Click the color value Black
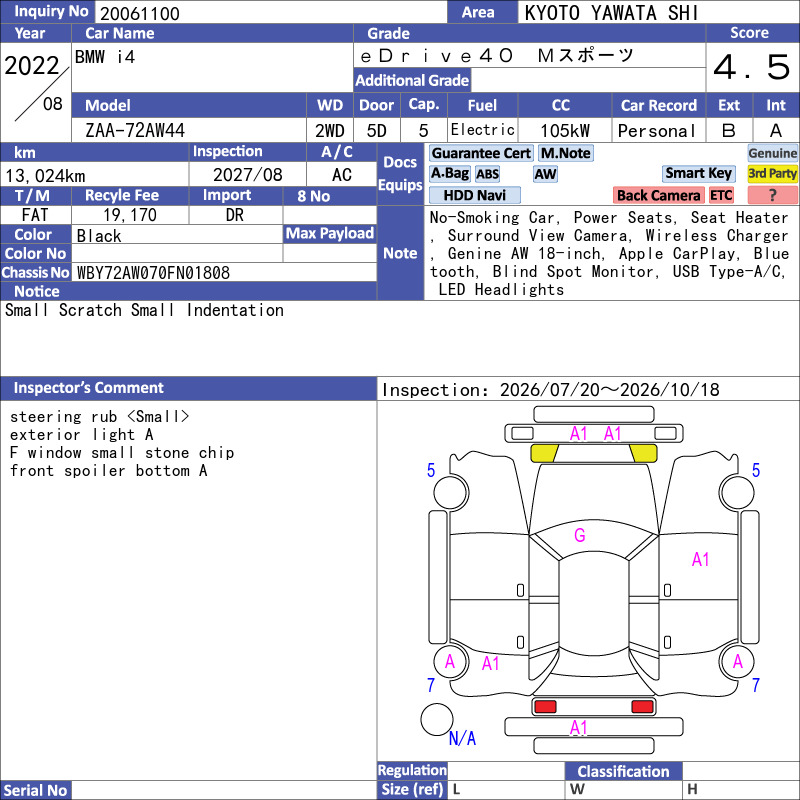The height and width of the screenshot is (800, 800). tap(99, 236)
